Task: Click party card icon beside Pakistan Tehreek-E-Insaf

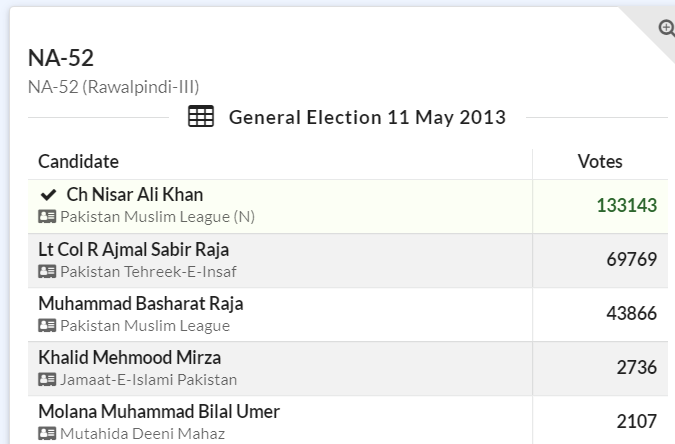Action: pyautogui.click(x=47, y=271)
